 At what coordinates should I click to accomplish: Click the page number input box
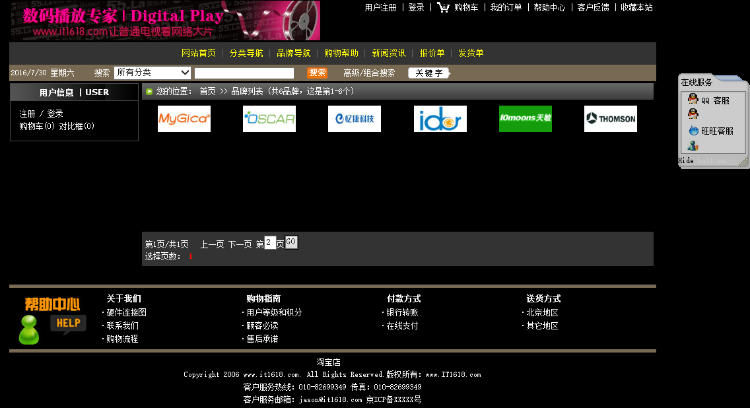coord(270,243)
